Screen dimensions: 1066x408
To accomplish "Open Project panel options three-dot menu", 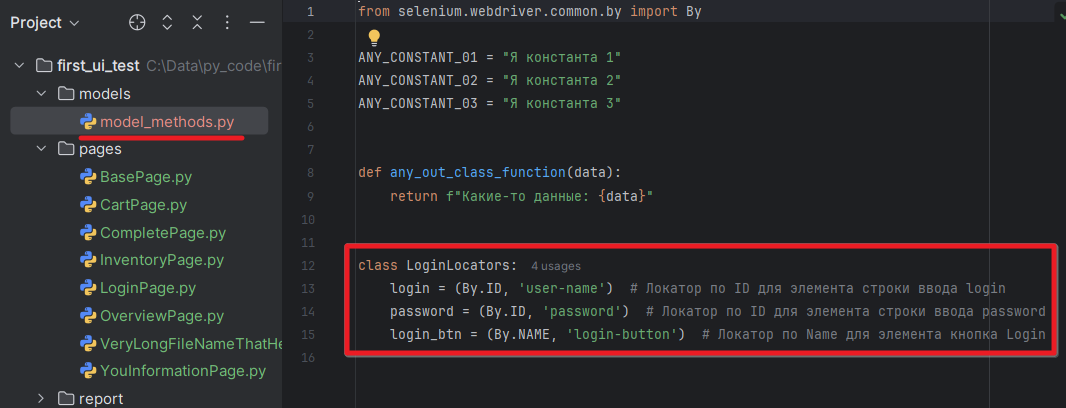I will point(227,23).
